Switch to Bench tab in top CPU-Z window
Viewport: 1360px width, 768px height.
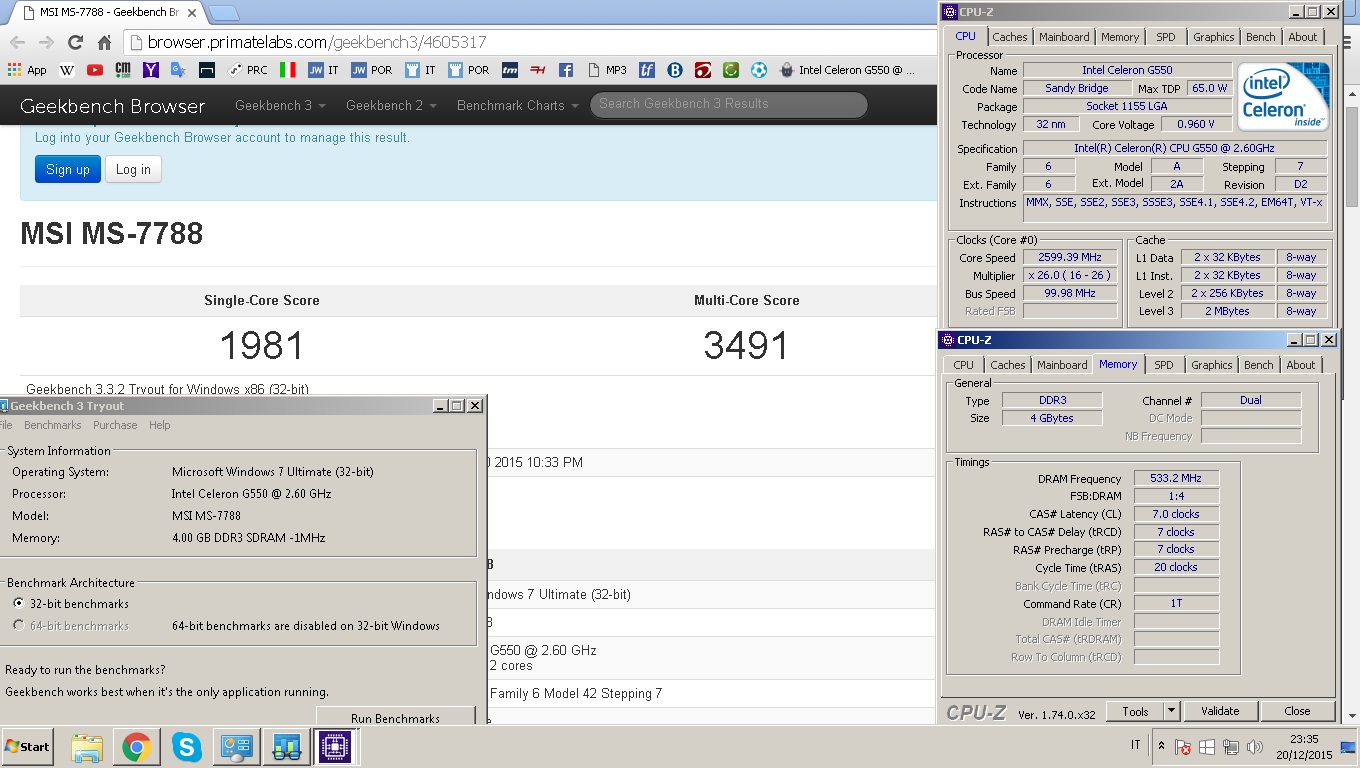(x=1260, y=37)
